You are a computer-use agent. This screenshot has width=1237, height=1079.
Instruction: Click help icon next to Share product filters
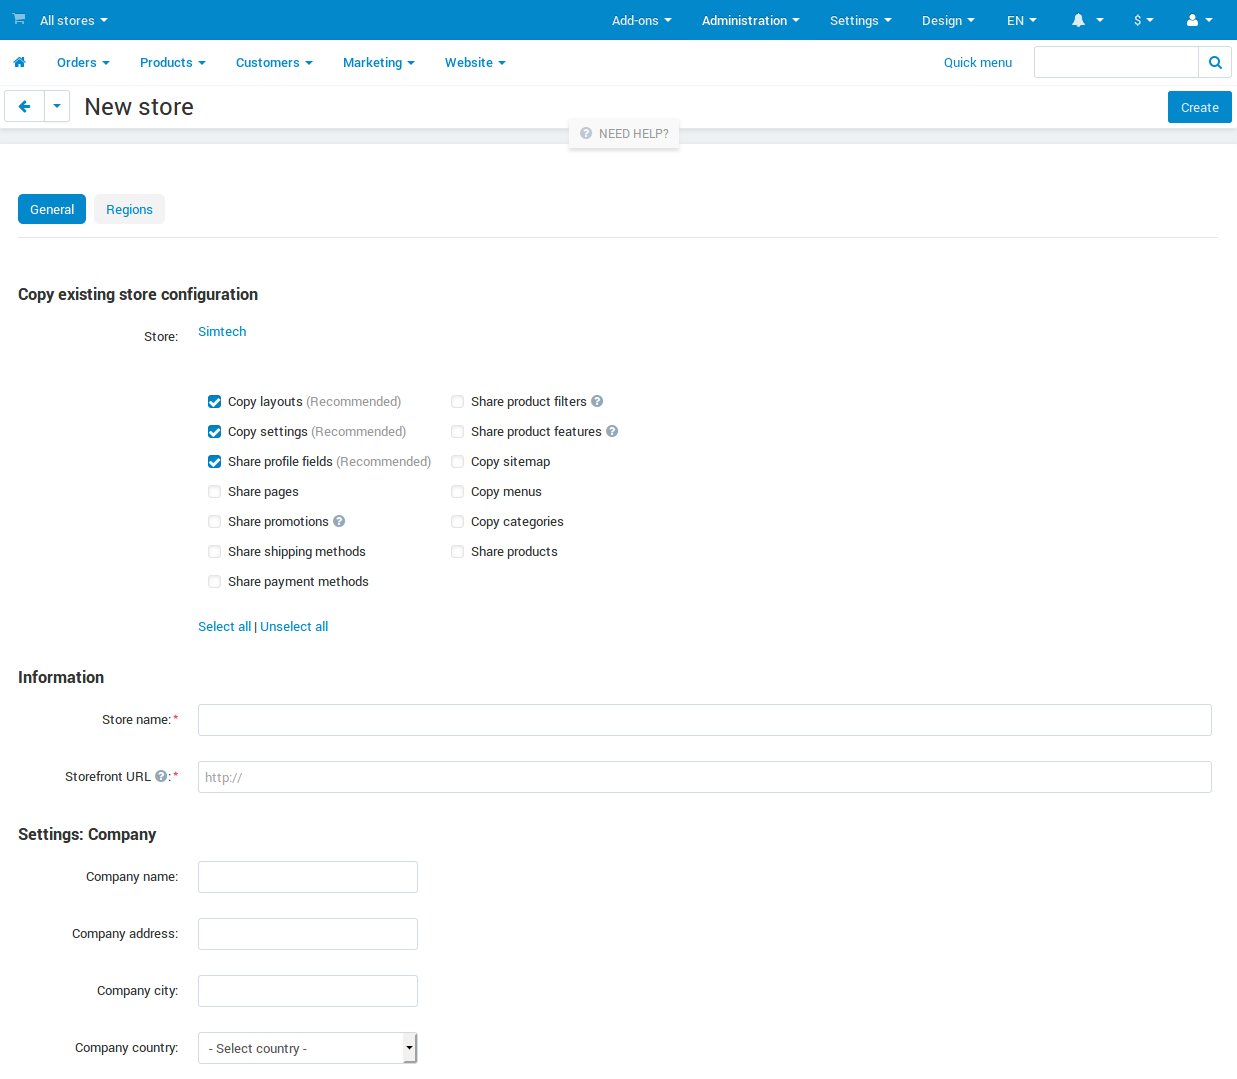(x=597, y=401)
